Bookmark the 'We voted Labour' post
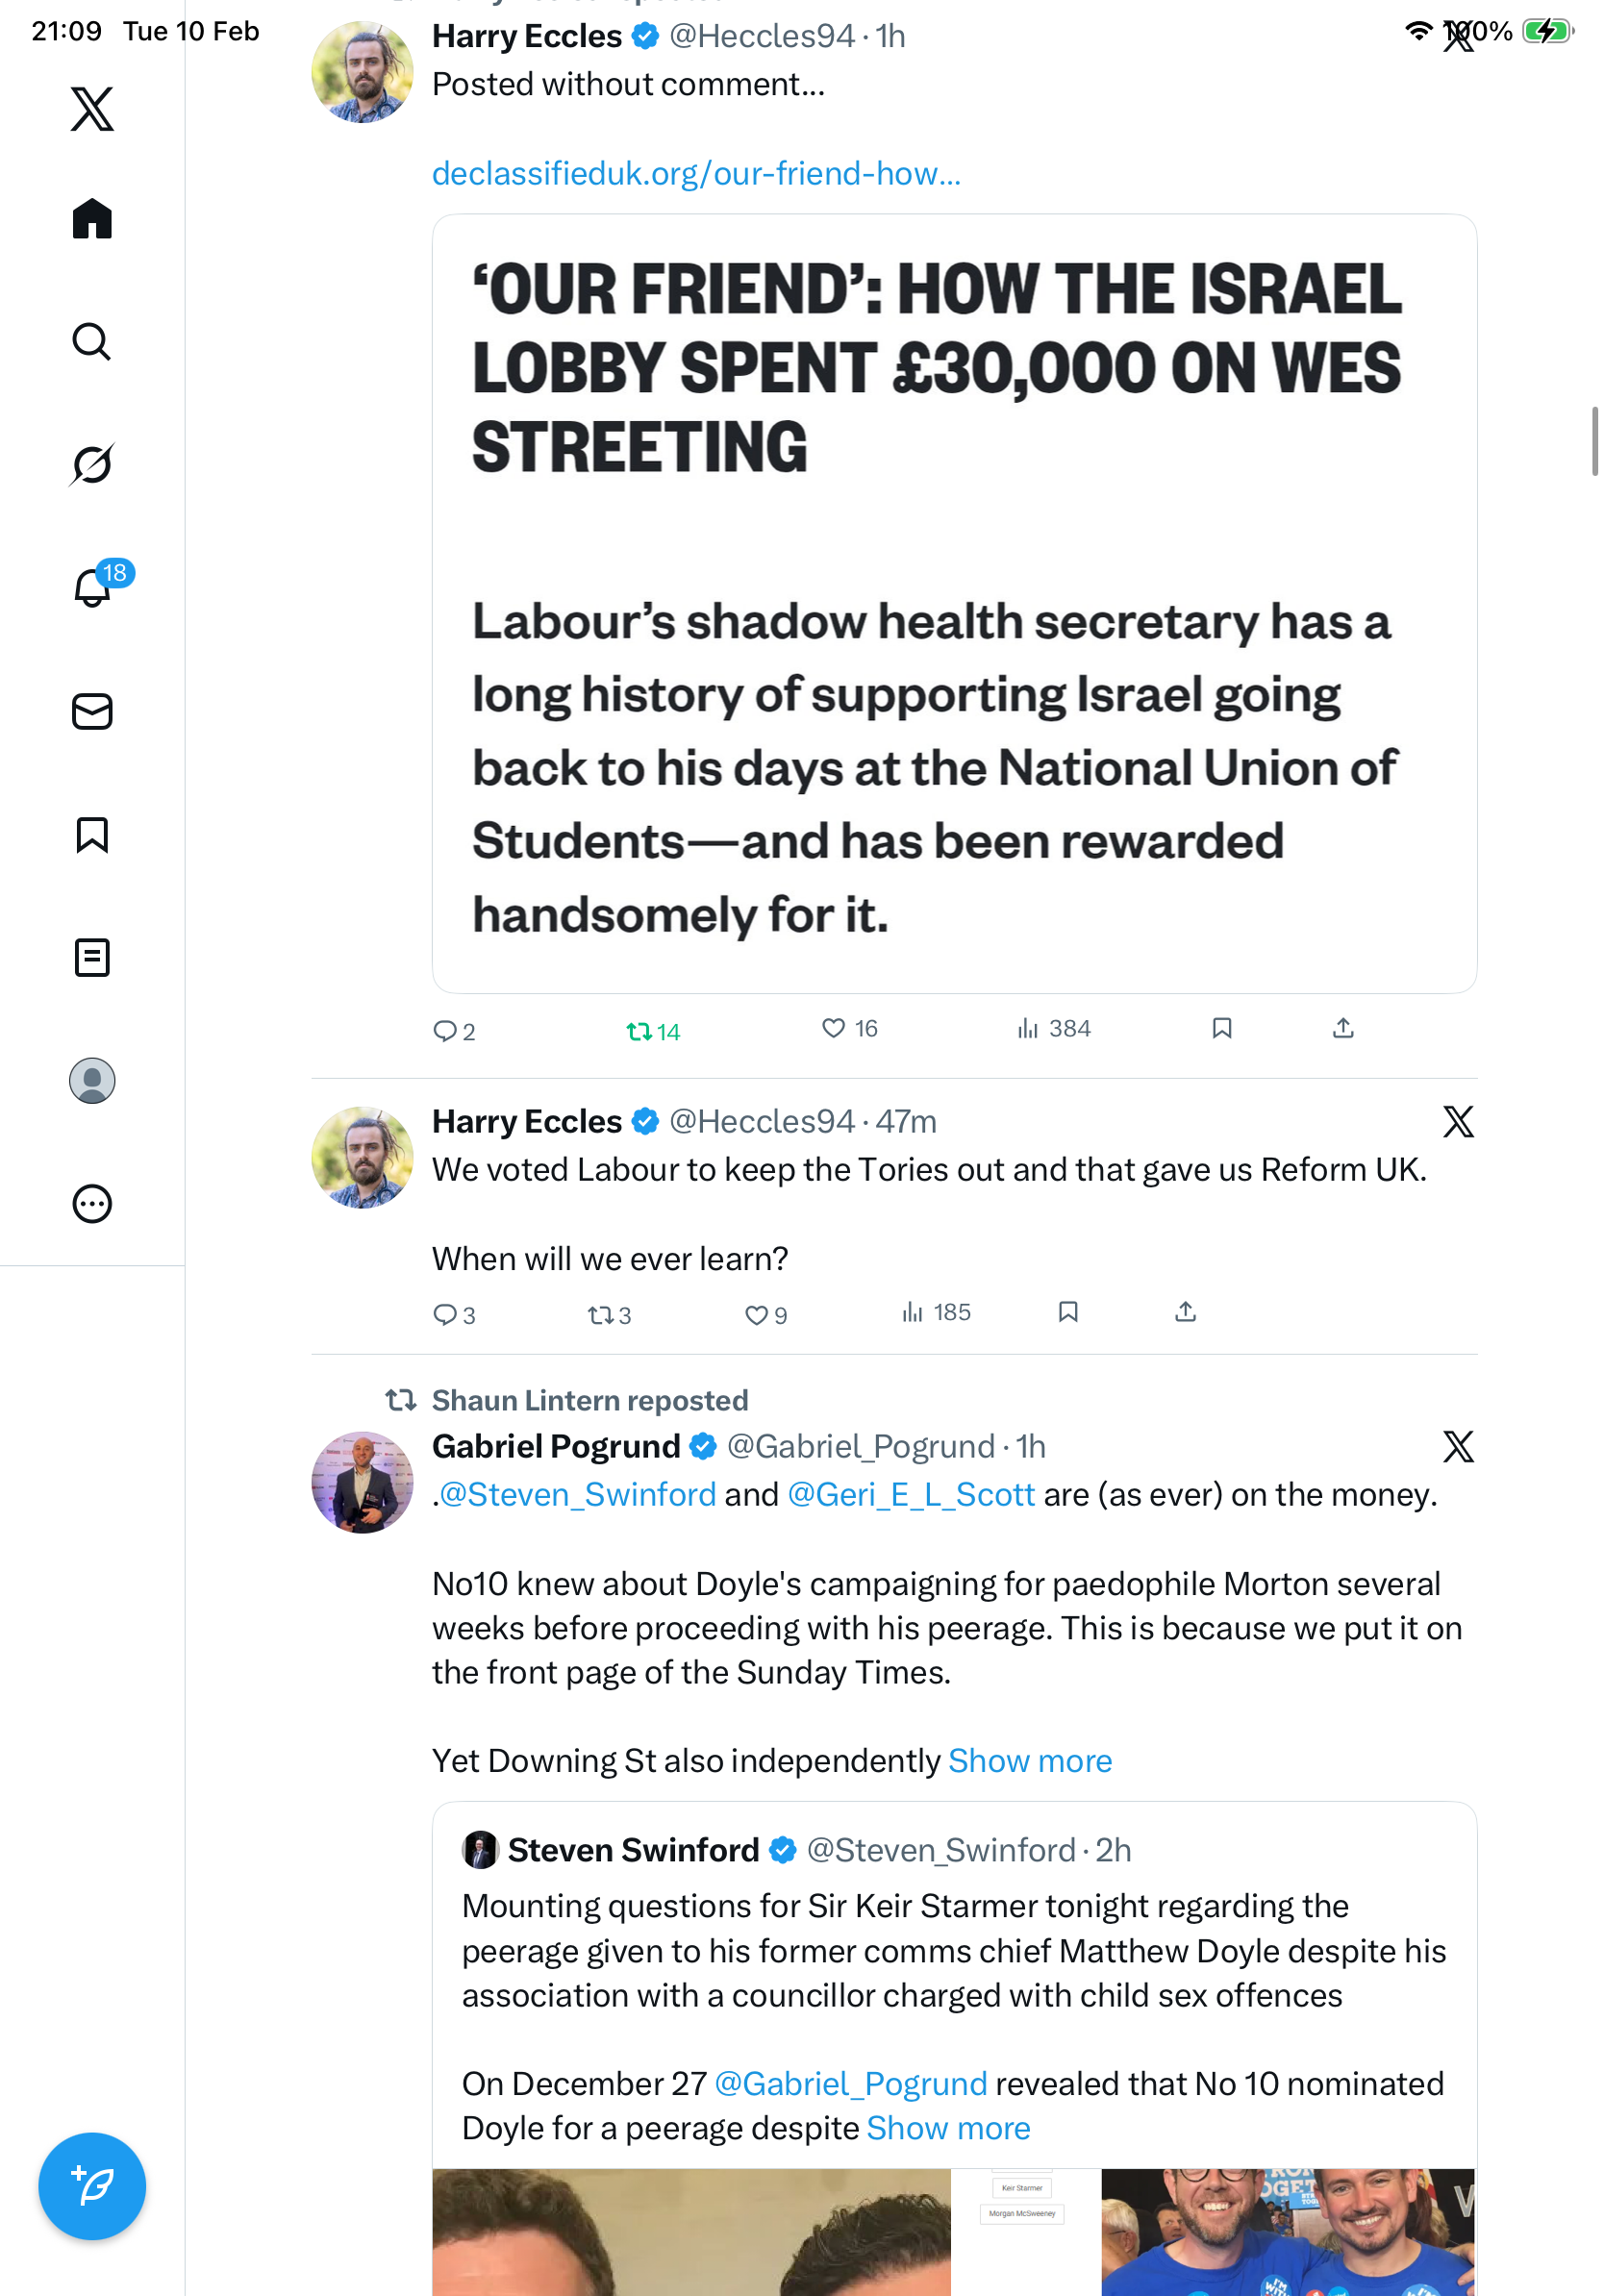The height and width of the screenshot is (2296, 1604). [1068, 1312]
